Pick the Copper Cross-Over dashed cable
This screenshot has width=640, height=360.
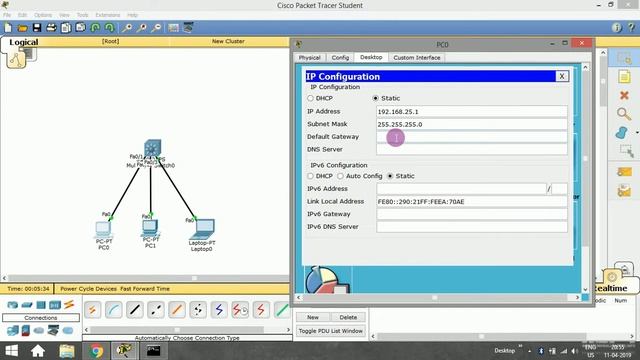[156, 310]
